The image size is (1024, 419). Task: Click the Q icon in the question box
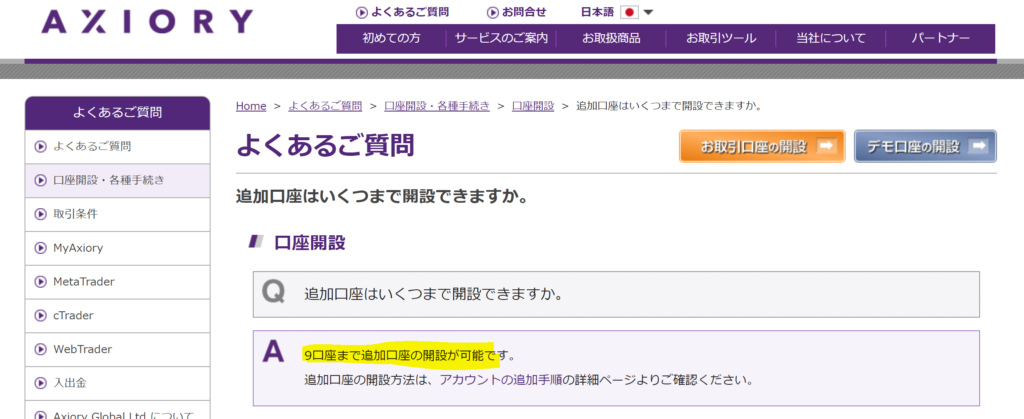(x=273, y=292)
